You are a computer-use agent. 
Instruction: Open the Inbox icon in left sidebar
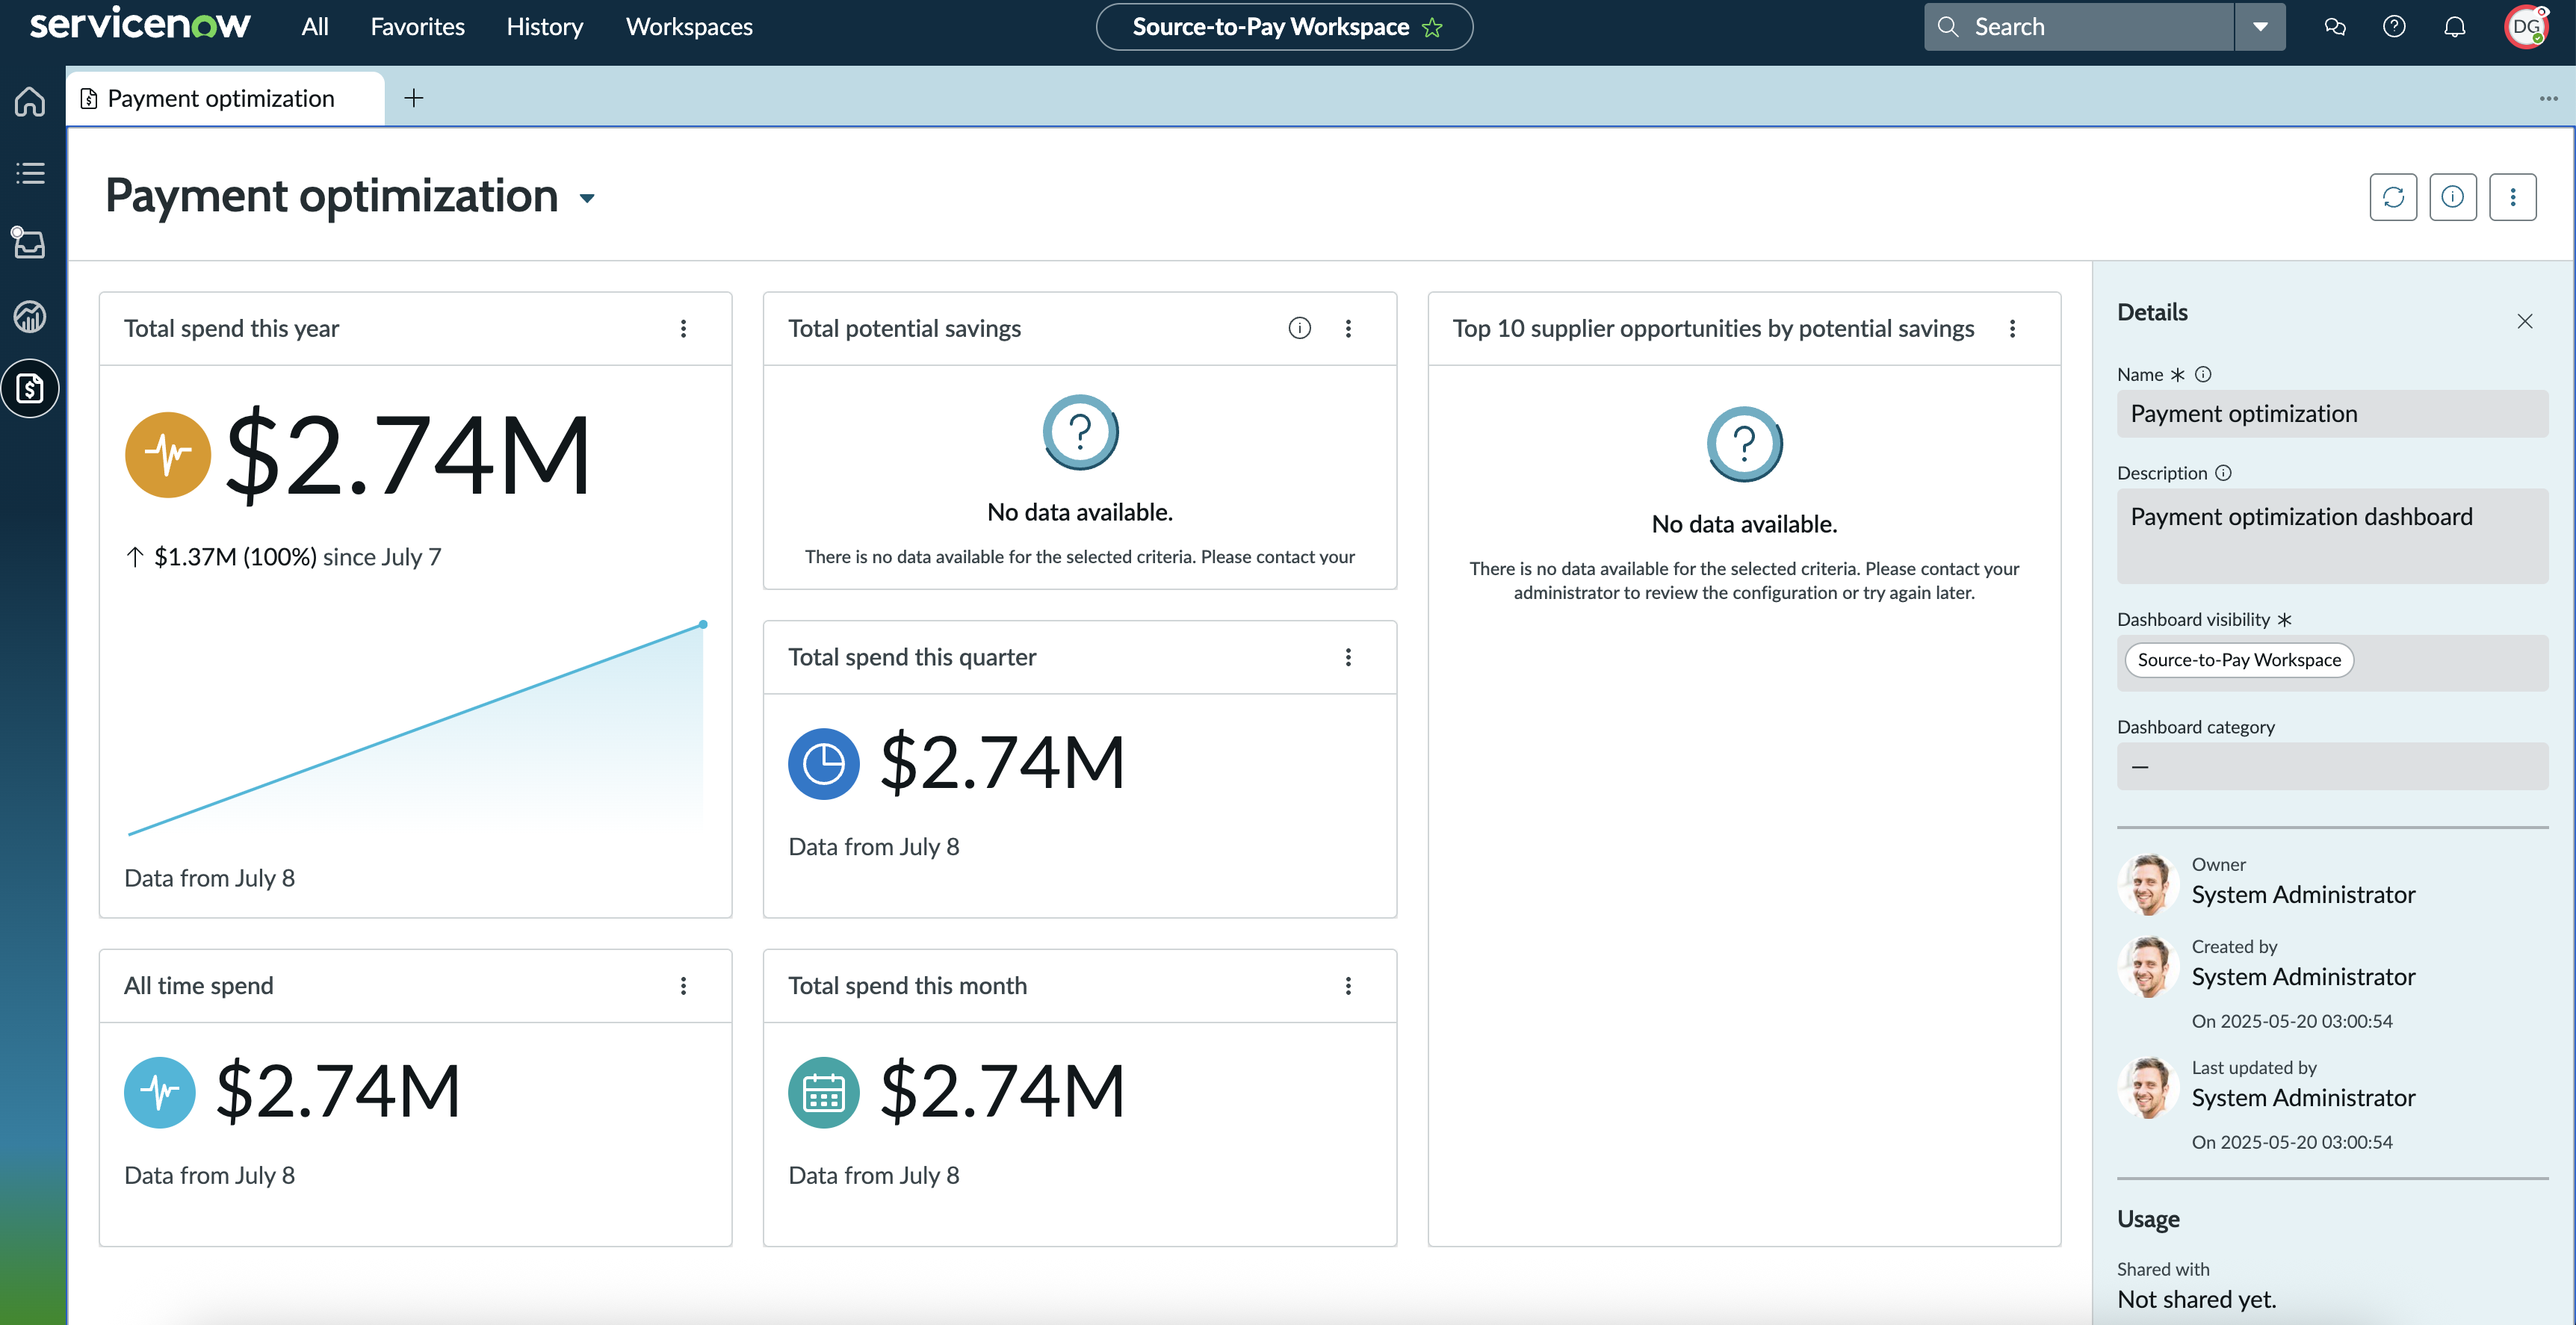30,244
